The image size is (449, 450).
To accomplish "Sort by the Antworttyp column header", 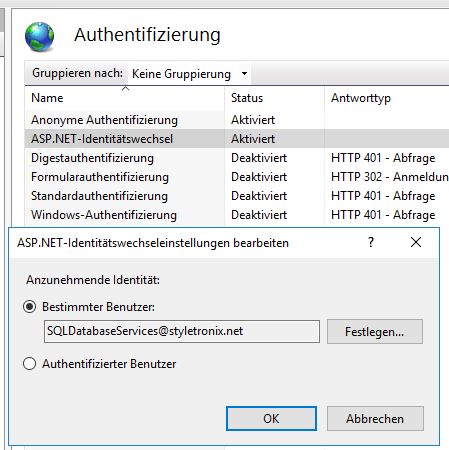I will coord(387,98).
